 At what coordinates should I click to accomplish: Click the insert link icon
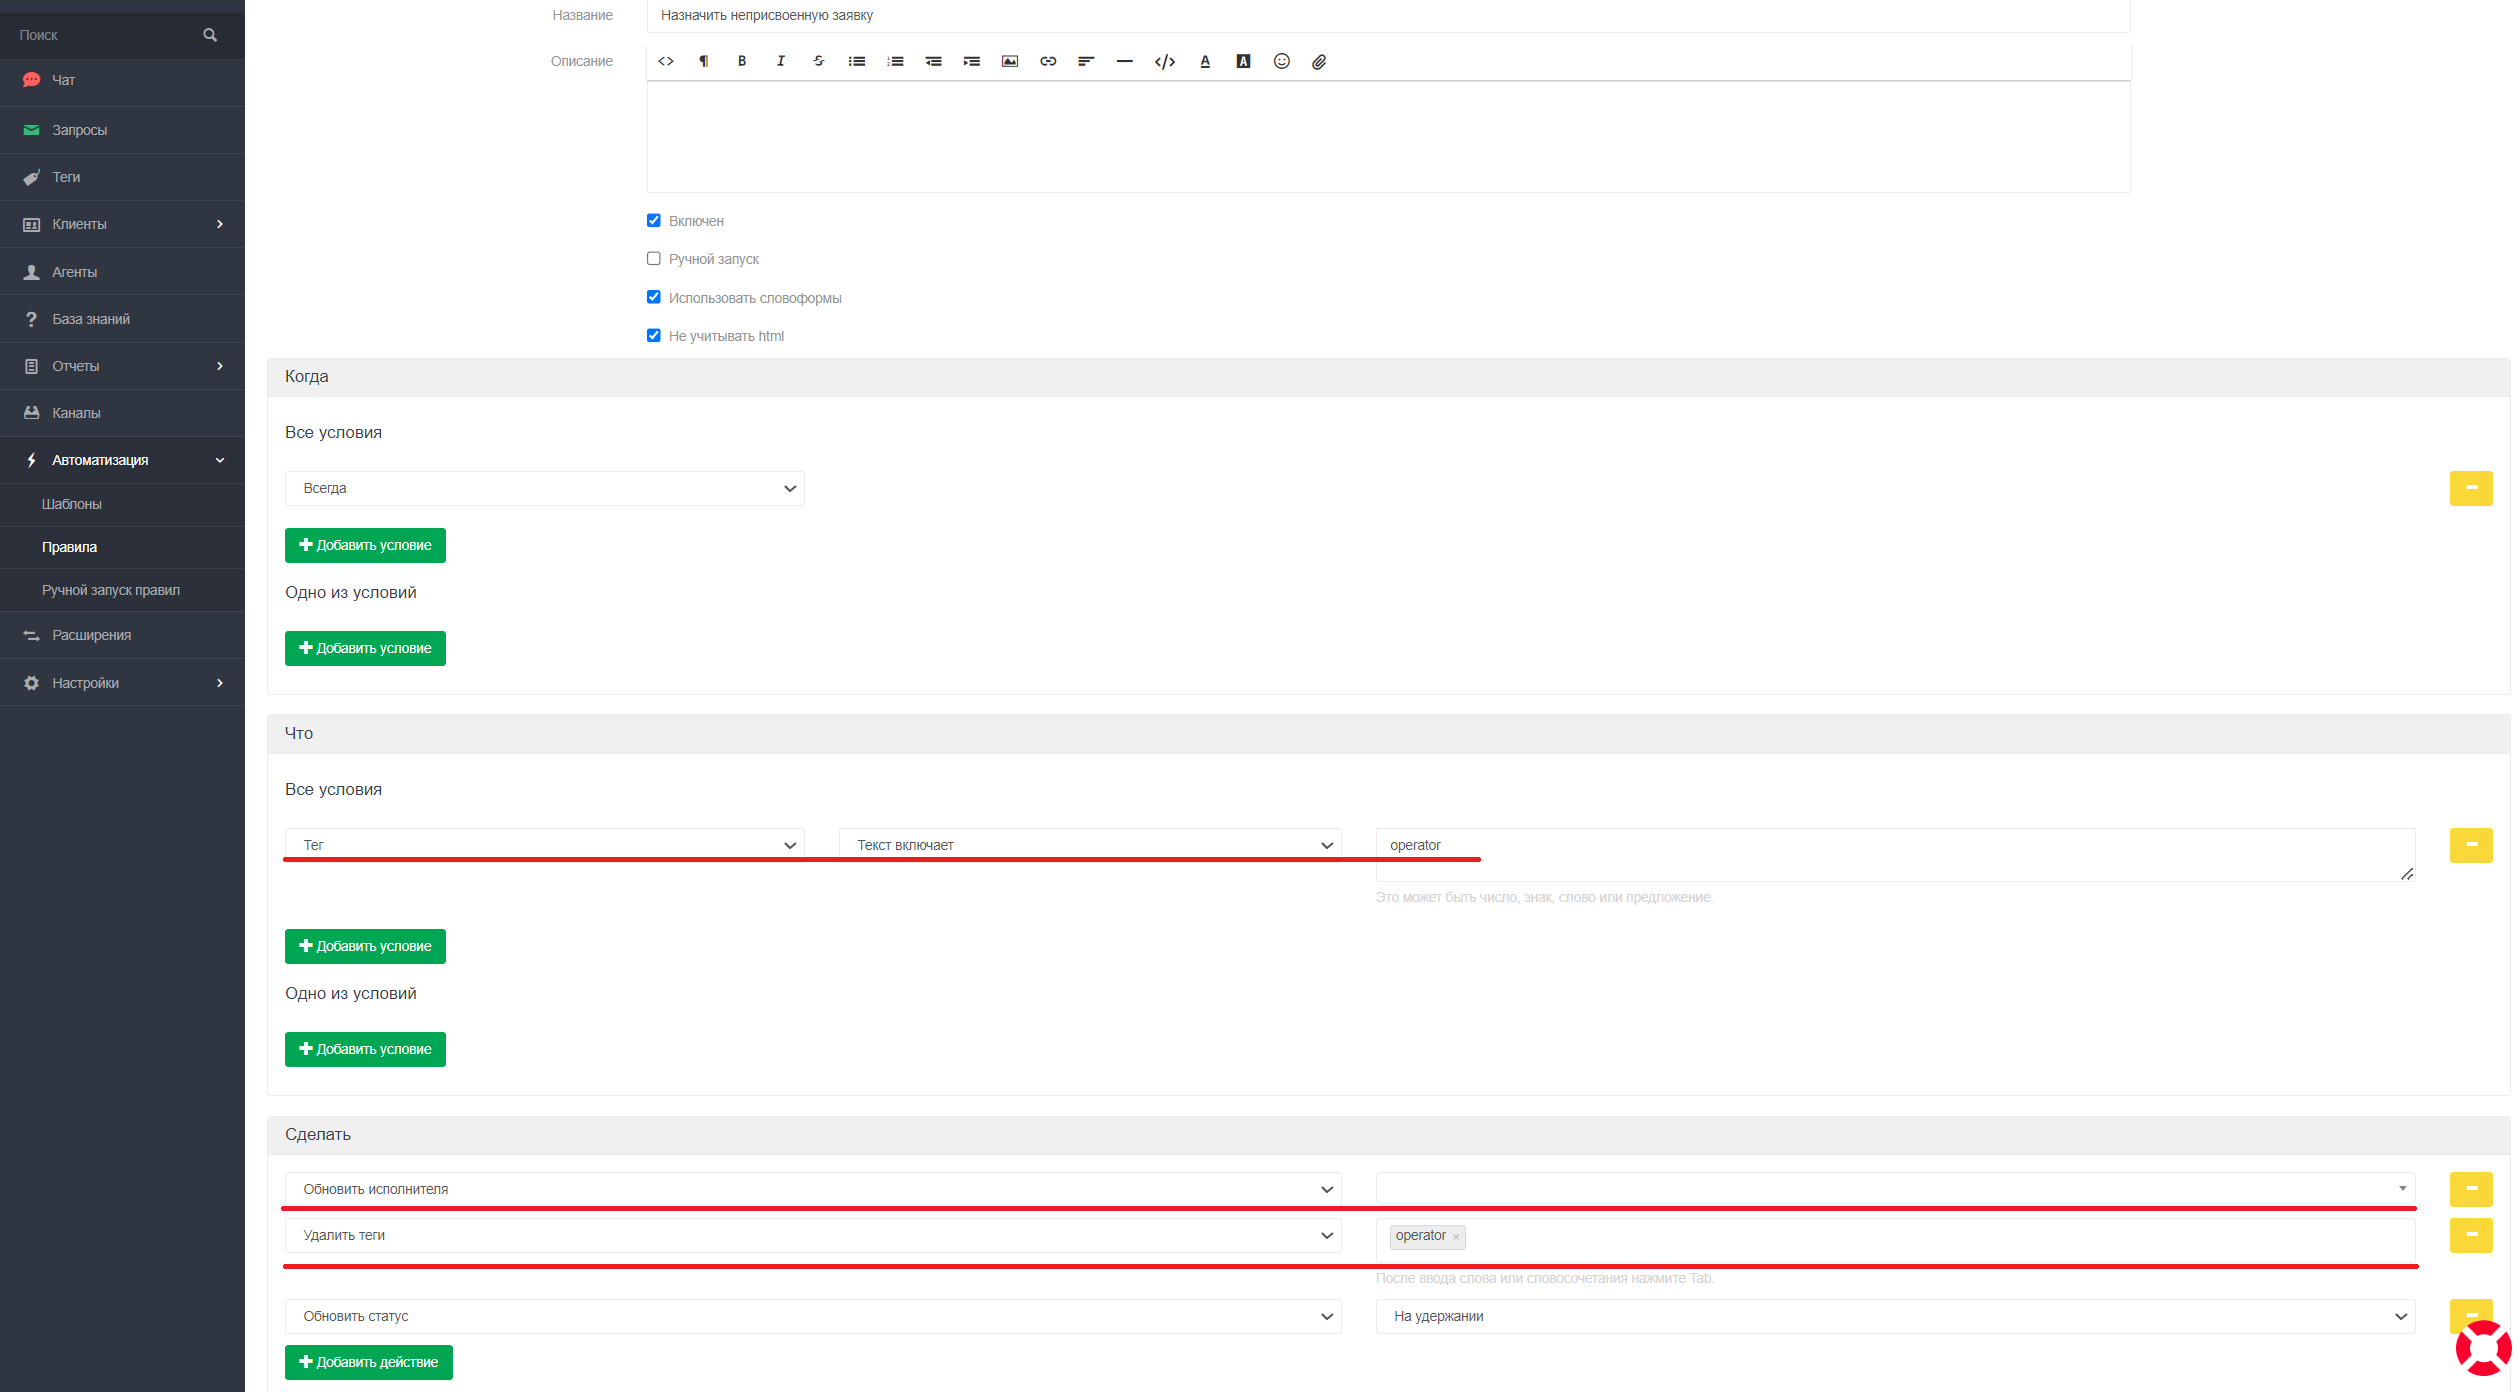(x=1048, y=61)
